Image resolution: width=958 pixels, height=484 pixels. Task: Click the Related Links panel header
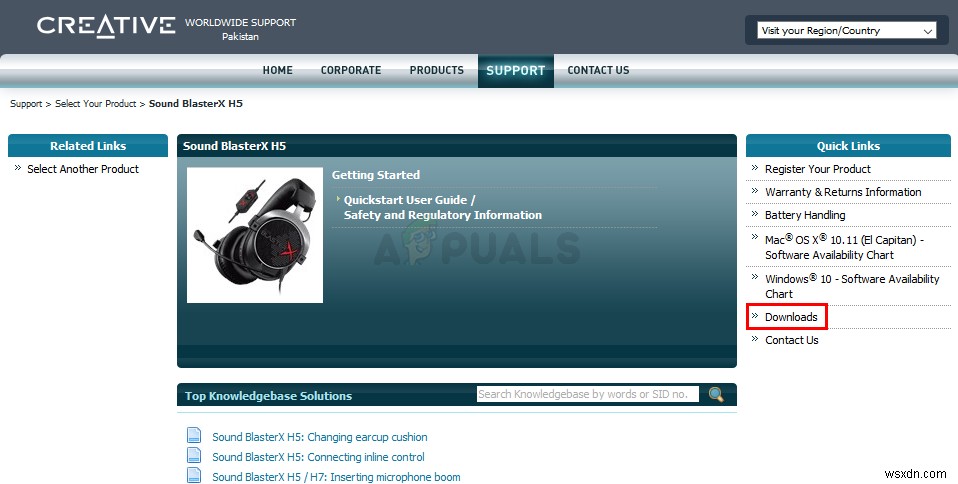(88, 146)
